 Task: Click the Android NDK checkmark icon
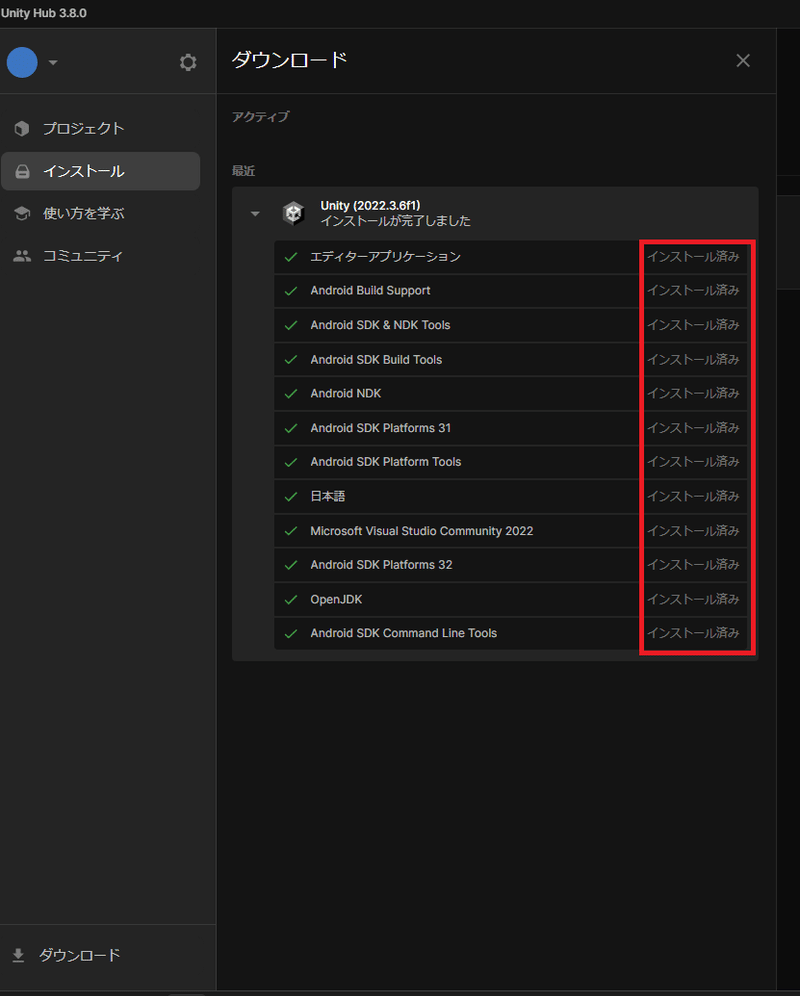[x=291, y=394]
